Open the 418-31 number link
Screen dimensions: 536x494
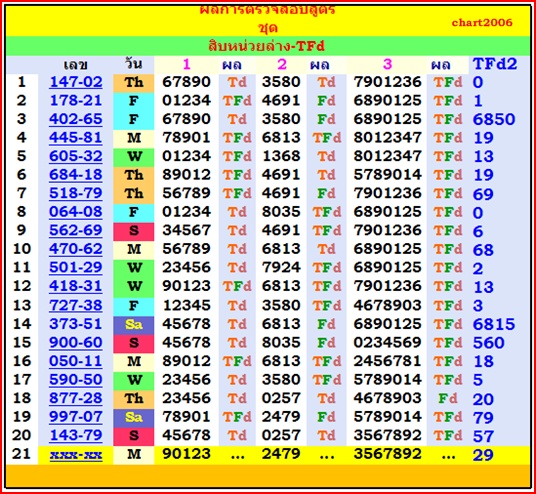click(x=76, y=286)
